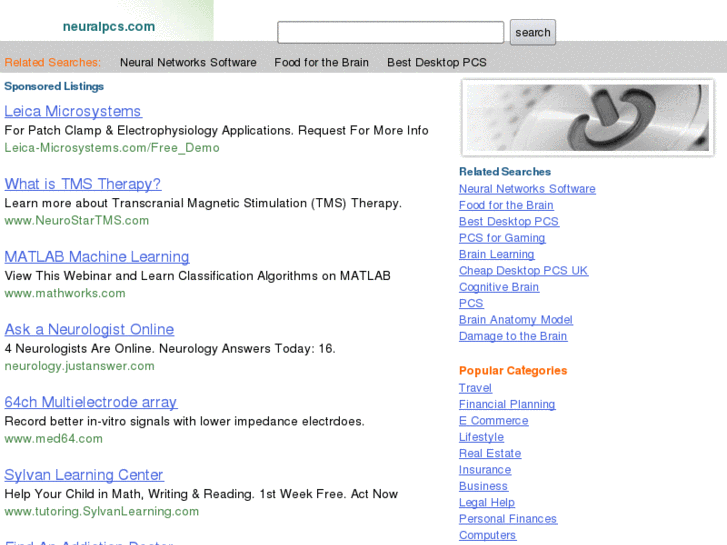The height and width of the screenshot is (545, 727).
Task: Click the Sponsored Listings heading
Action: (54, 86)
